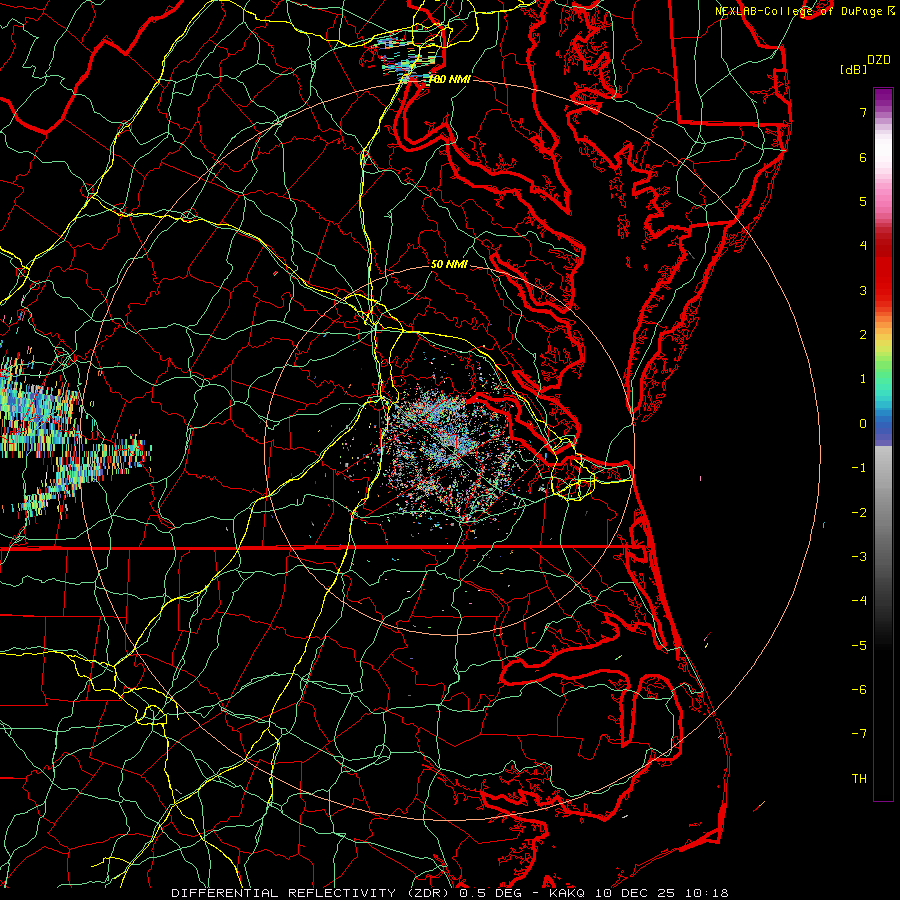Click the 2 tick on the color scale
Viewport: 900px width, 900px height.
pos(863,335)
